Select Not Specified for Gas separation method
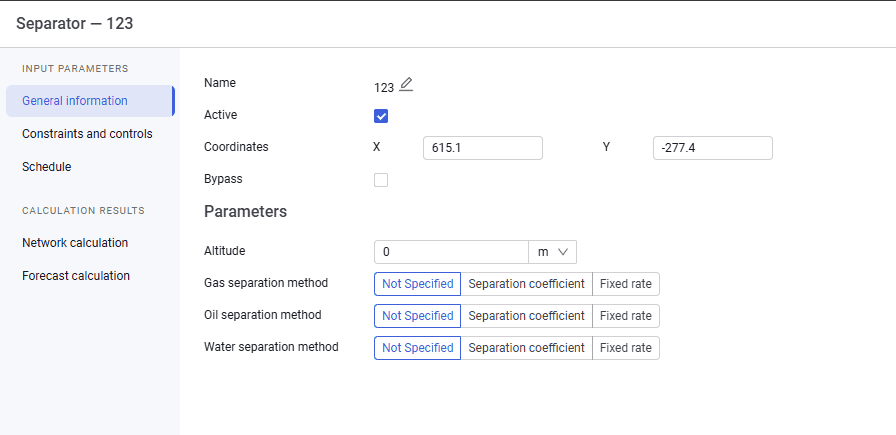896x435 pixels. pyautogui.click(x=418, y=284)
